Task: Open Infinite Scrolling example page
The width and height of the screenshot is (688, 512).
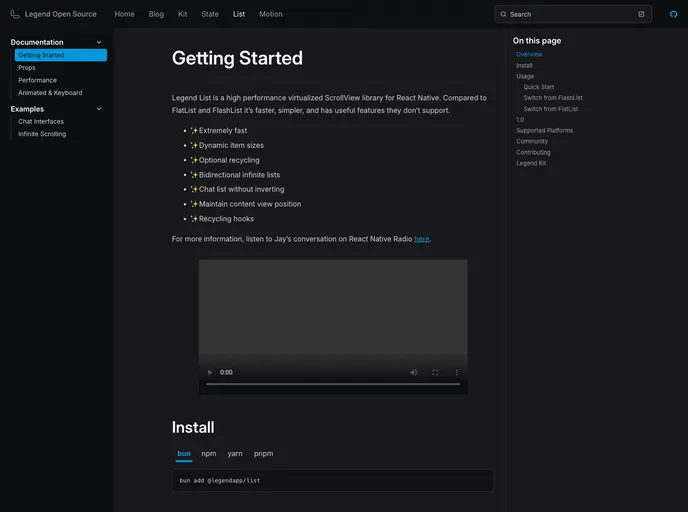Action: pos(42,134)
